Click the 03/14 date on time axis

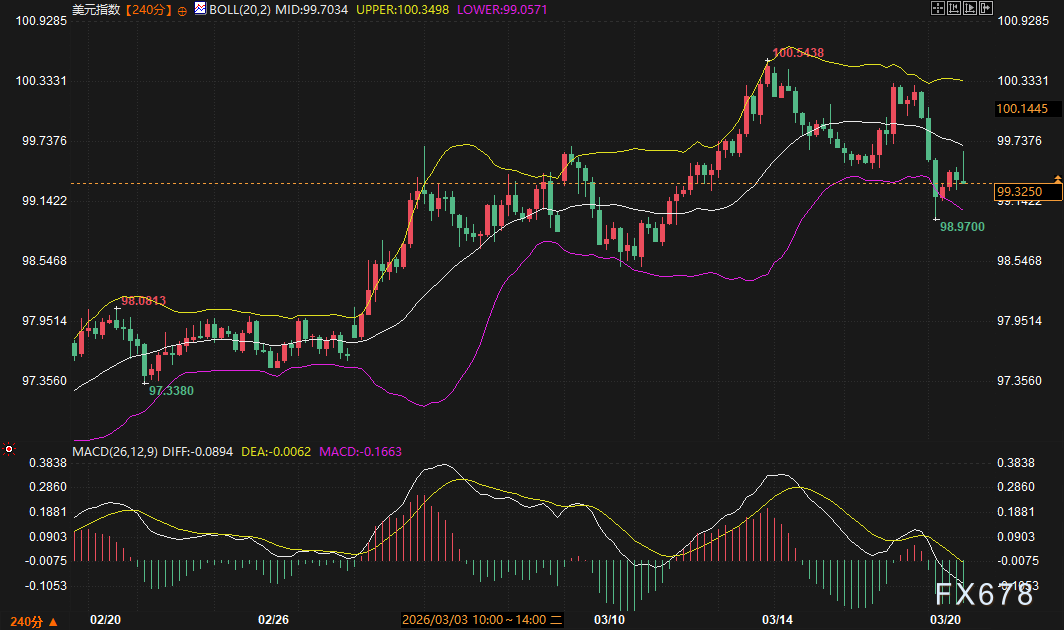(x=777, y=619)
